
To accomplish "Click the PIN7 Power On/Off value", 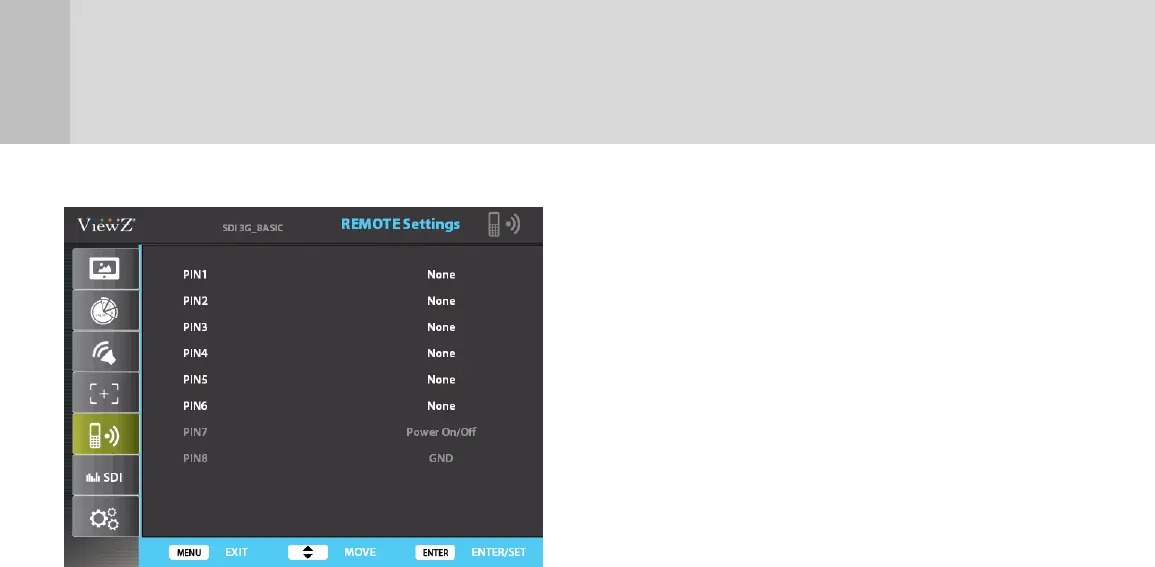I will 441,432.
